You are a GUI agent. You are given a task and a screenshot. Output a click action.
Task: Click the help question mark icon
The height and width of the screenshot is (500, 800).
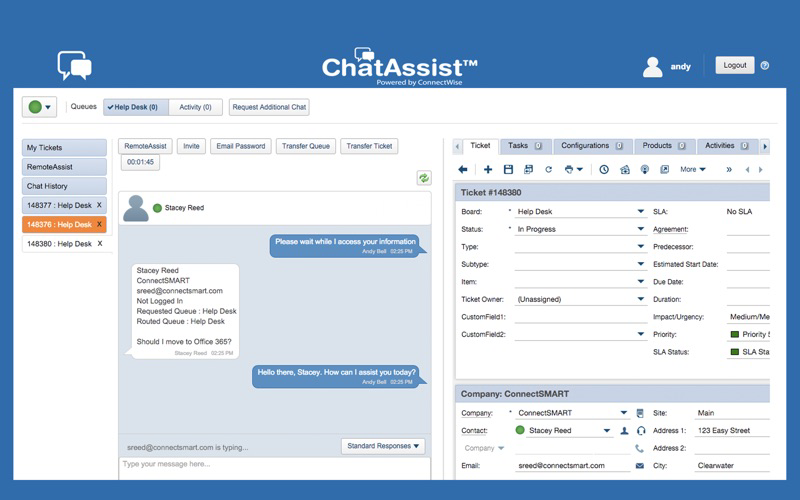[764, 65]
